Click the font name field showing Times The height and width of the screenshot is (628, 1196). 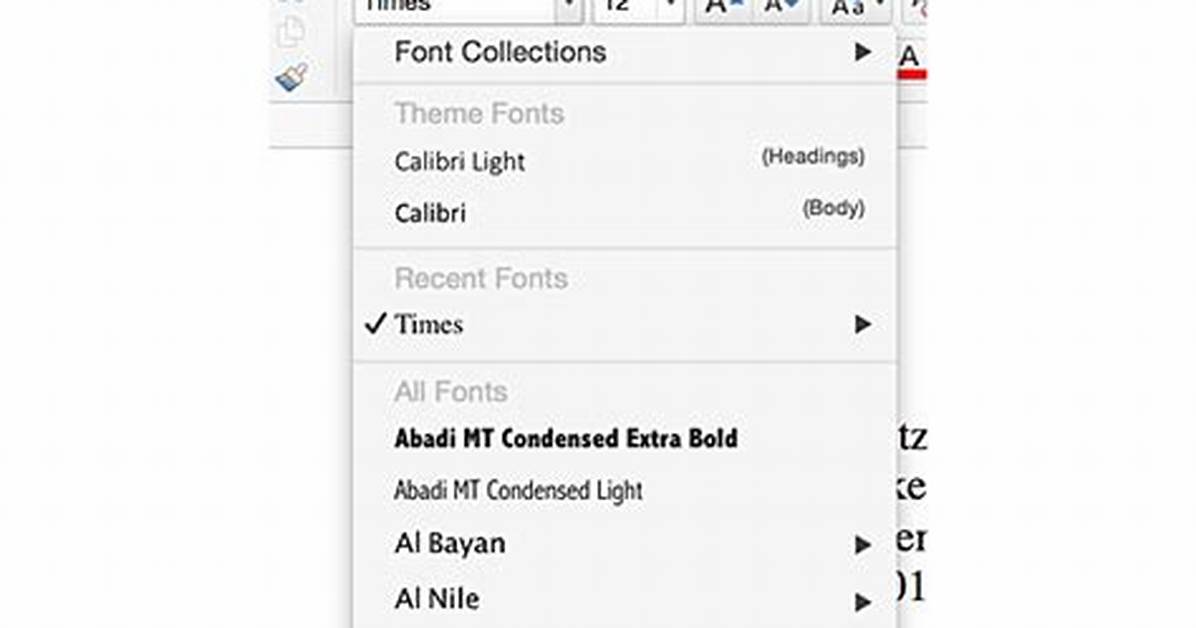[x=455, y=9]
